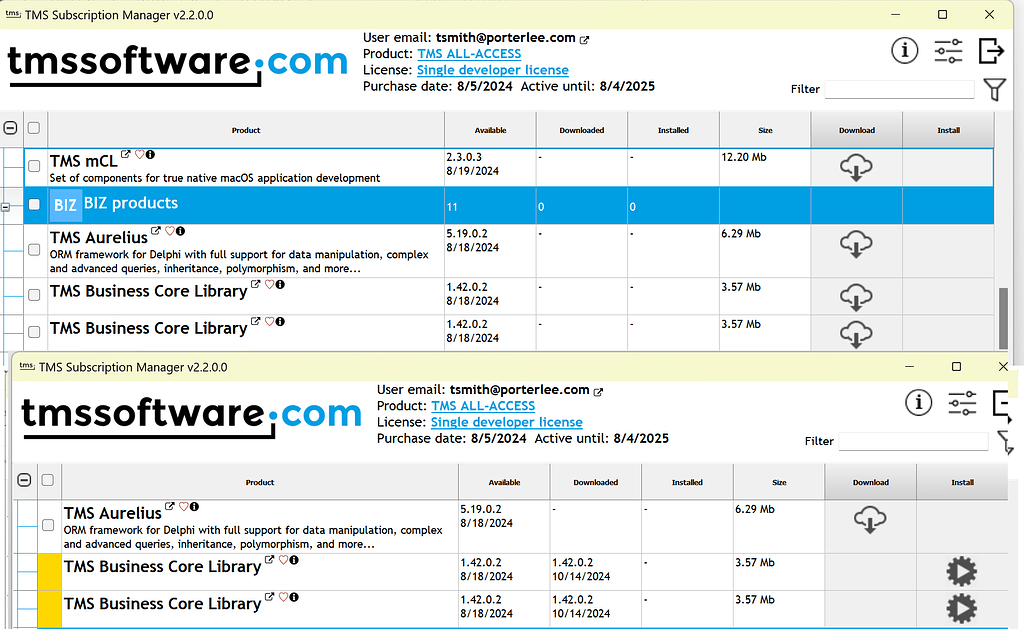
Task: Tick the checkbox for TMS mCL
Action: pos(34,166)
